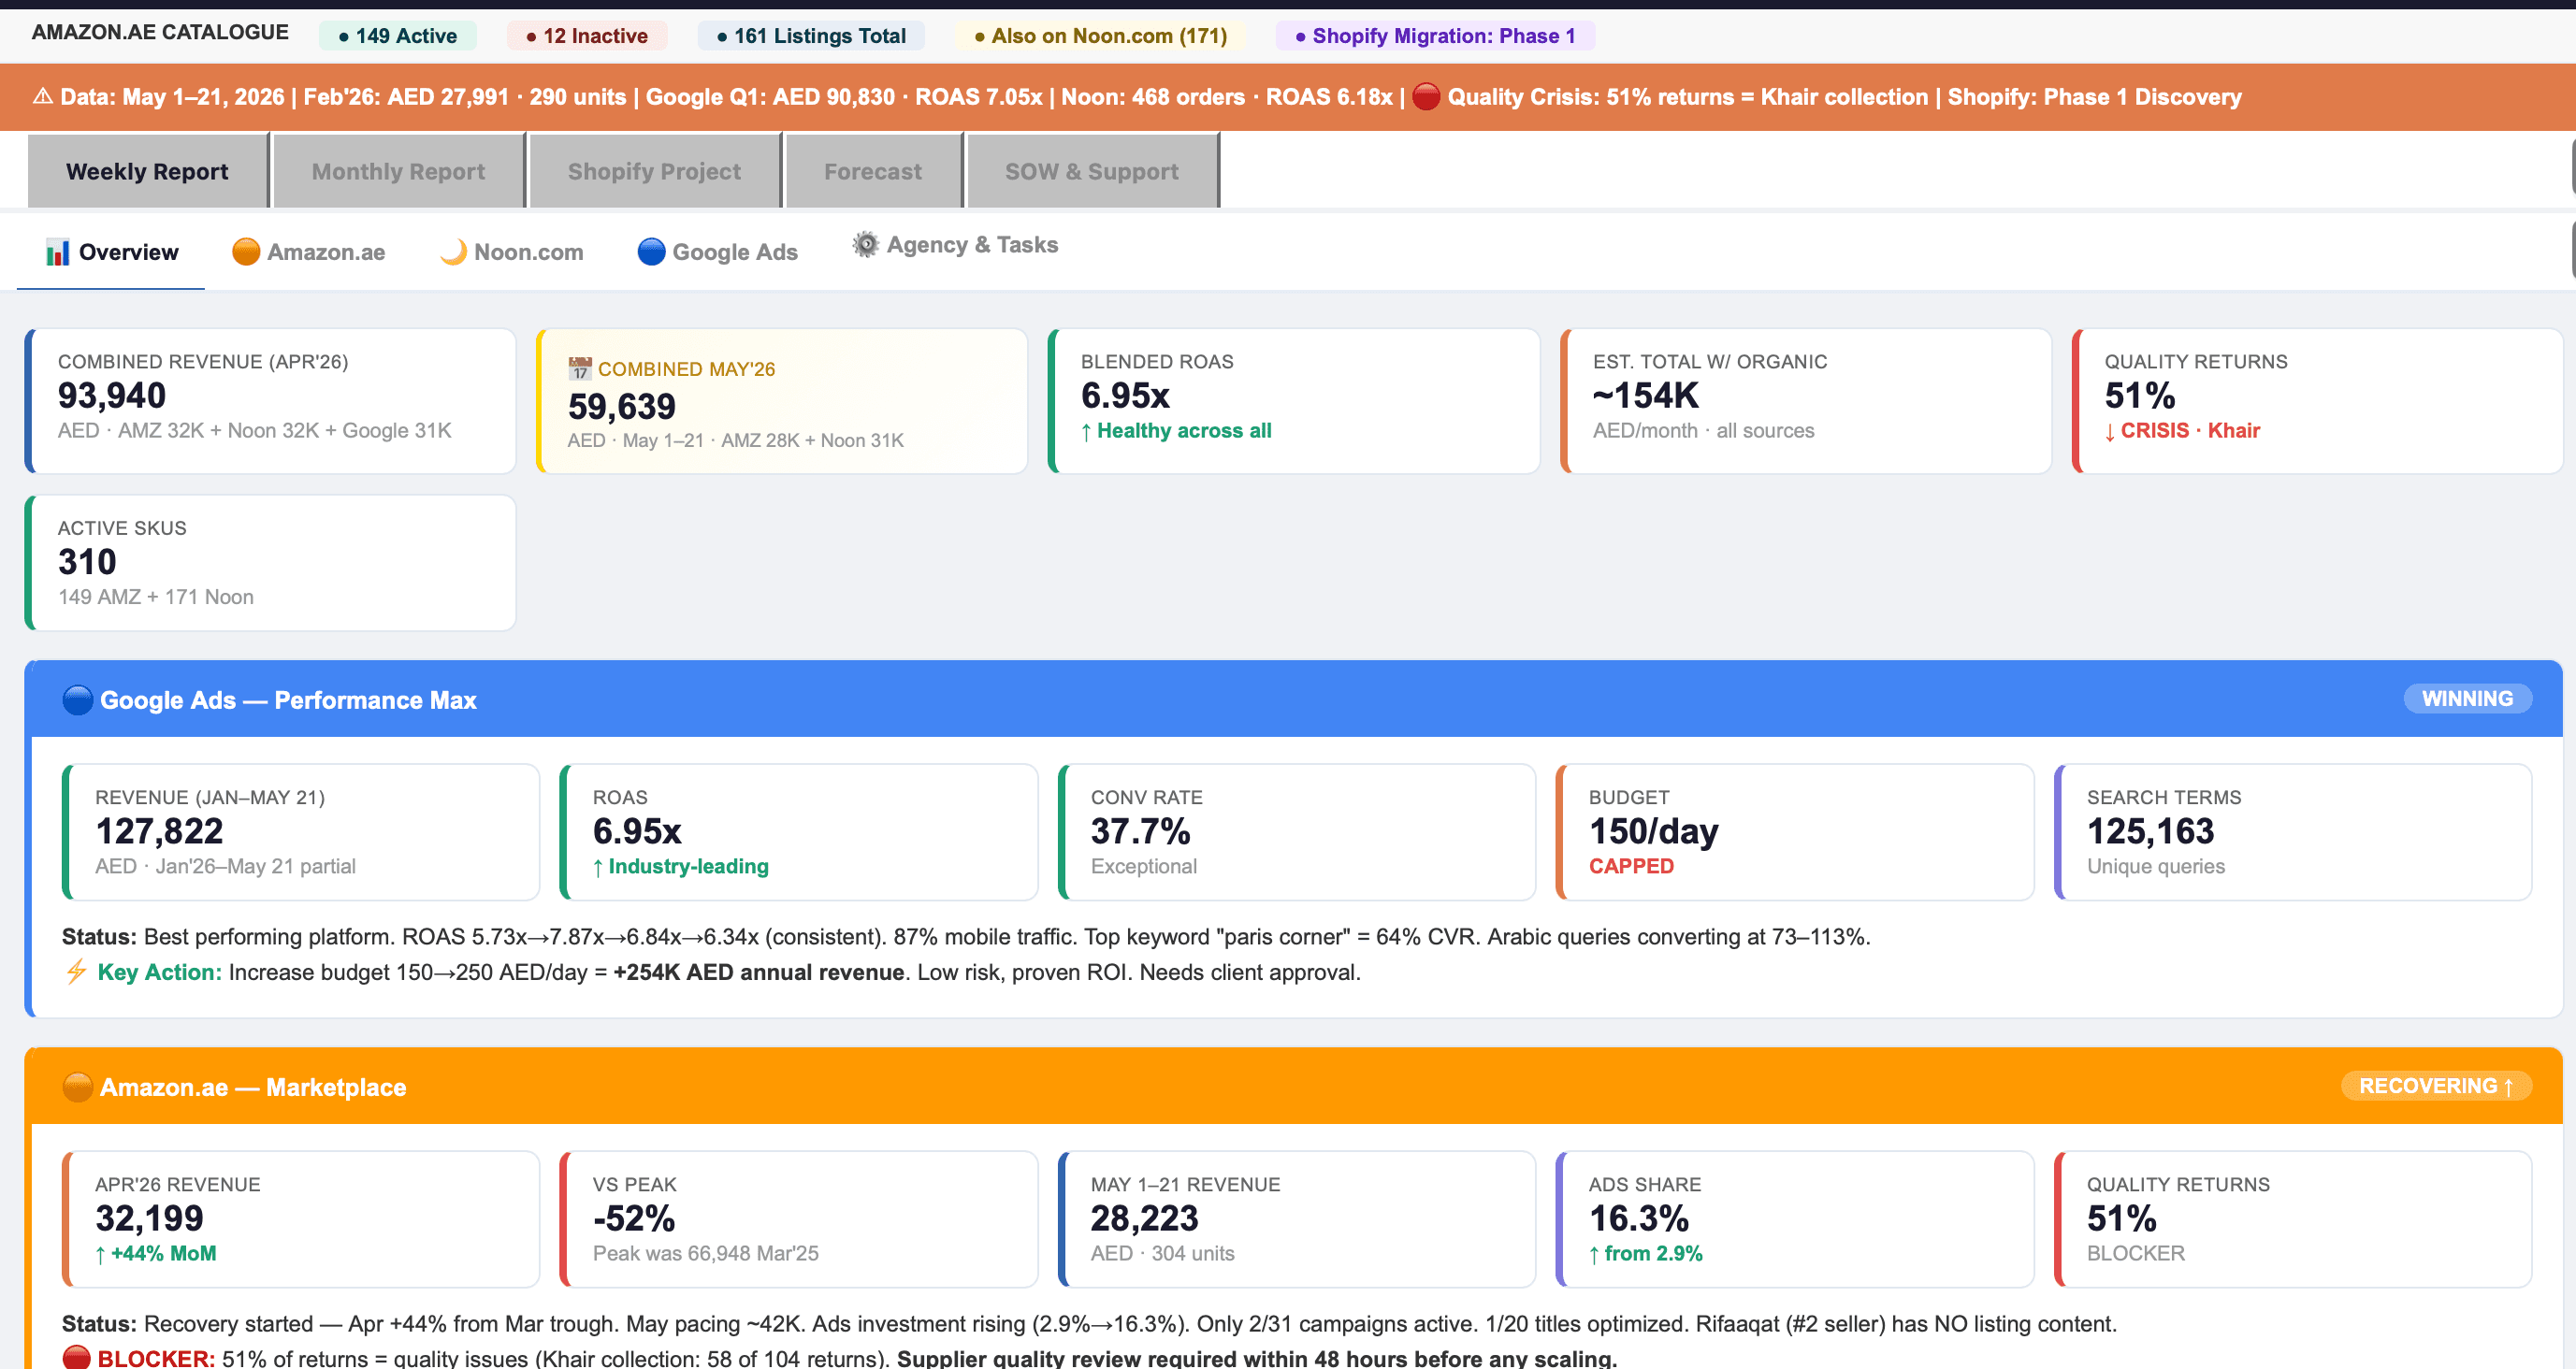Select the Amazon.ae sub-tab
2576x1369 pixels.
tap(308, 252)
